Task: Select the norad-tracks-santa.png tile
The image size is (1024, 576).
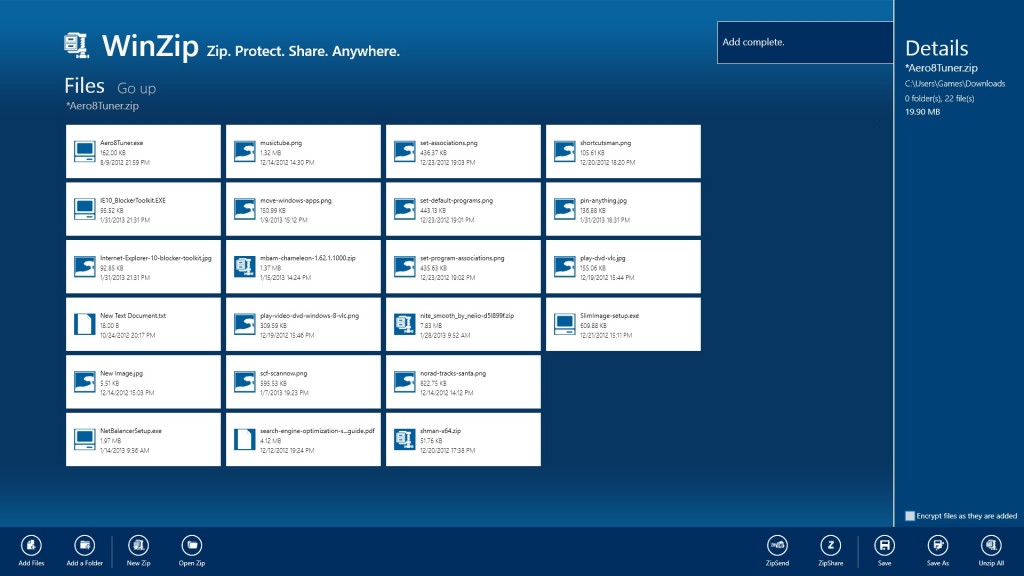Action: (463, 381)
